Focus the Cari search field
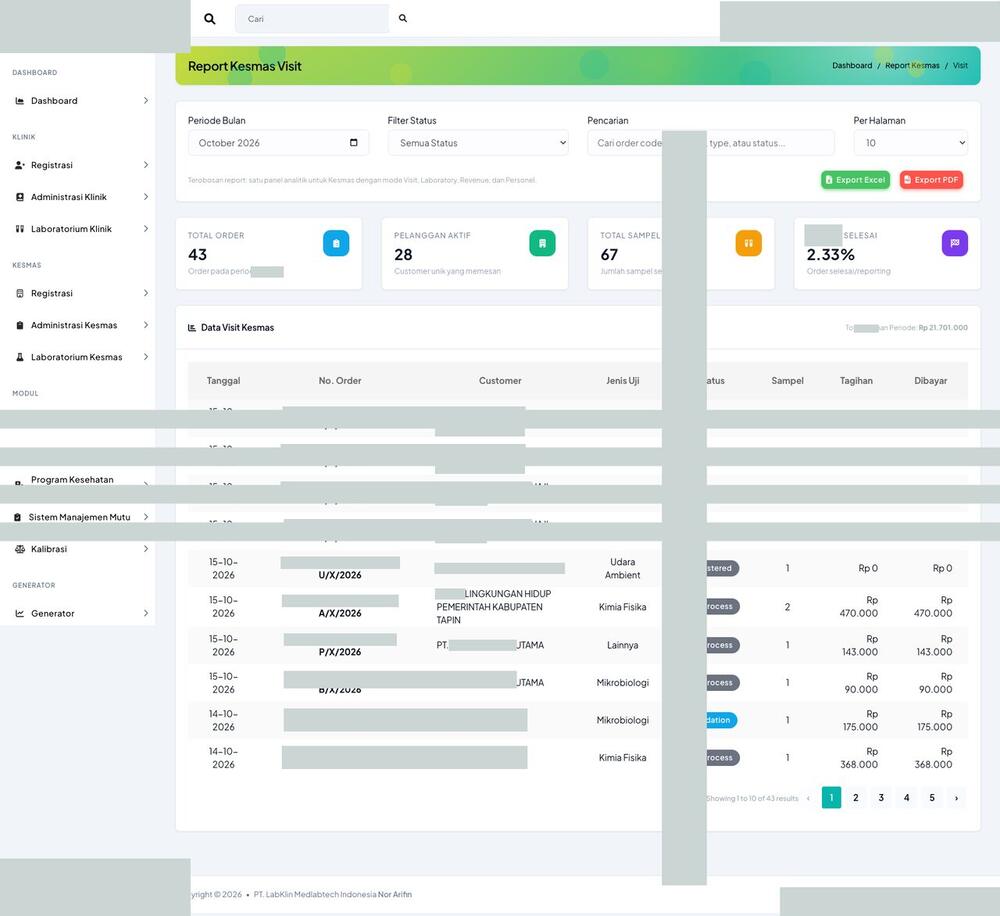Image resolution: width=1000 pixels, height=916 pixels. 312,18
